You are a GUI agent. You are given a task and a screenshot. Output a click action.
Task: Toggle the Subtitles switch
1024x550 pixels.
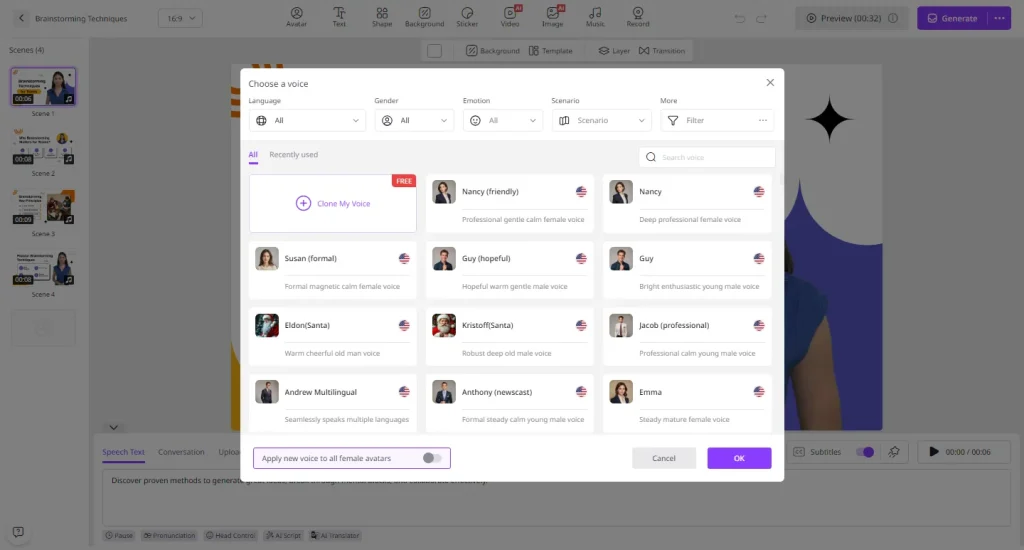865,452
